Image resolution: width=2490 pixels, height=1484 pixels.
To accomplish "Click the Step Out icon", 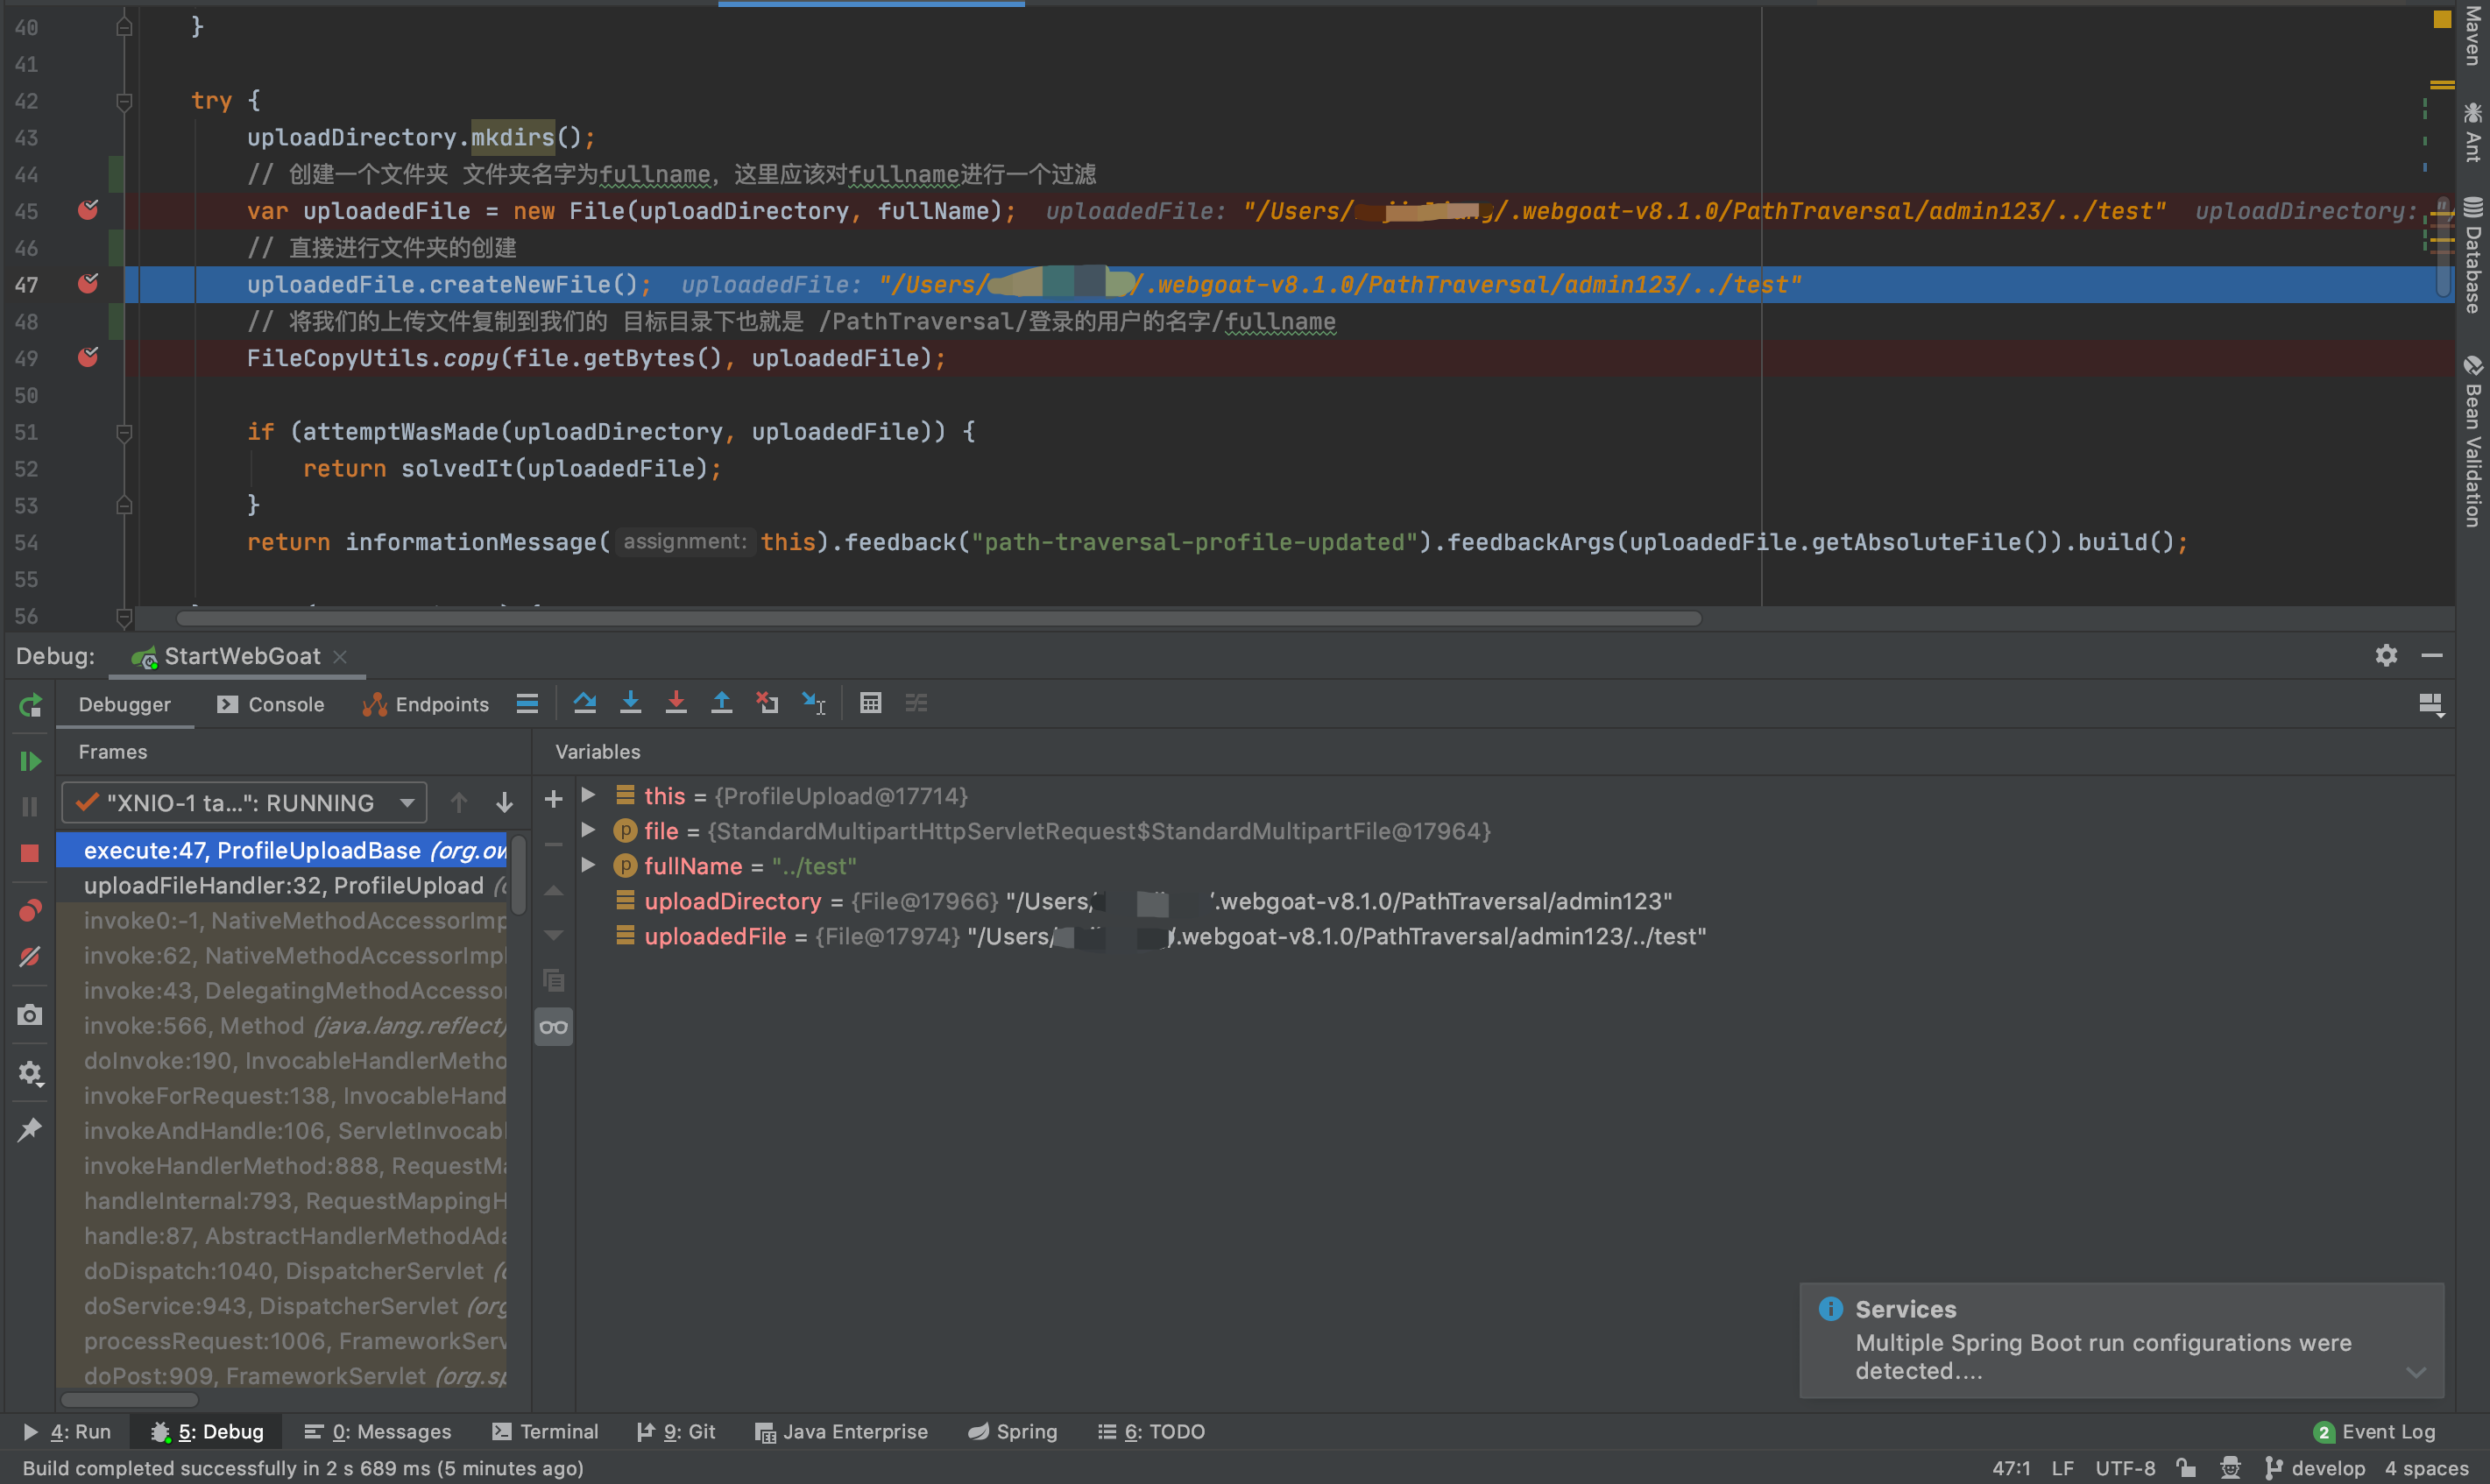I will click(x=721, y=703).
